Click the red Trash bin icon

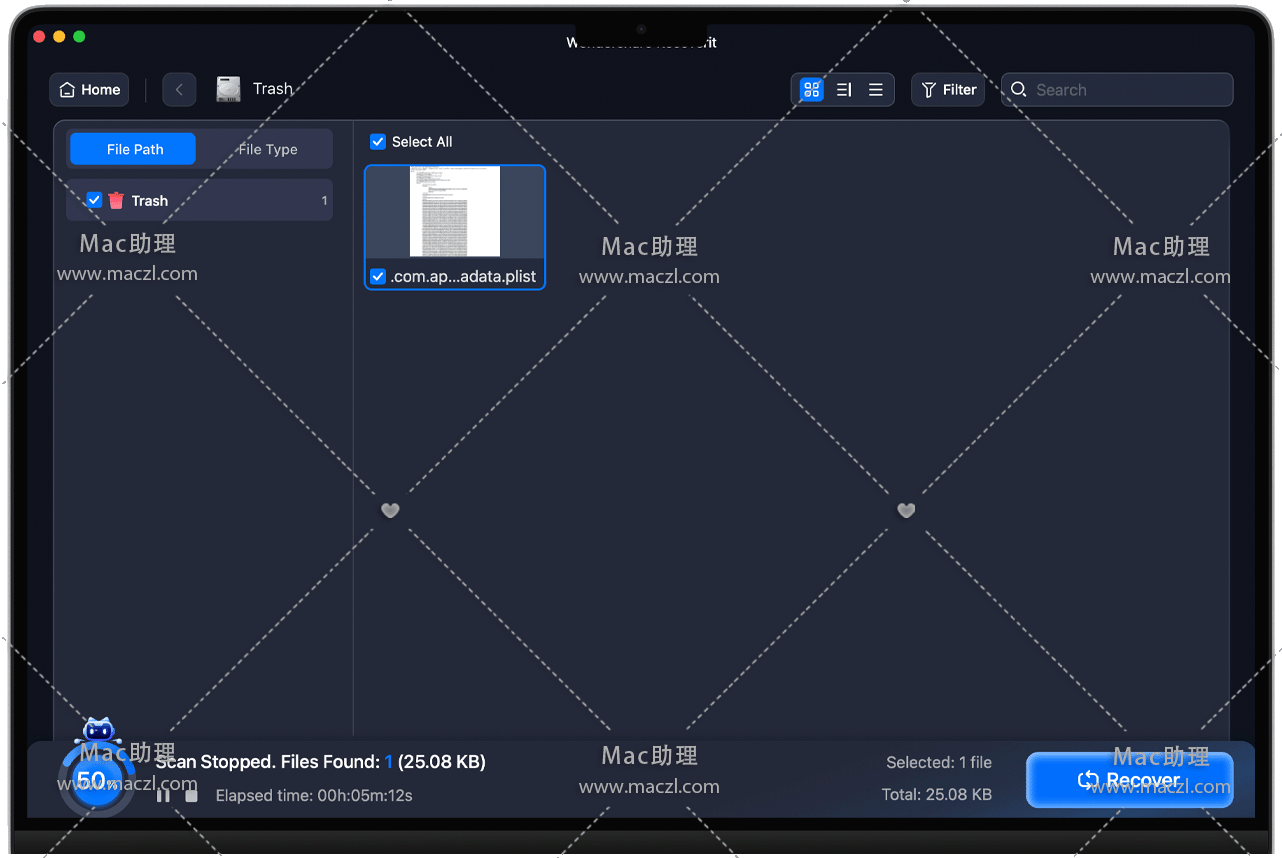(x=116, y=200)
